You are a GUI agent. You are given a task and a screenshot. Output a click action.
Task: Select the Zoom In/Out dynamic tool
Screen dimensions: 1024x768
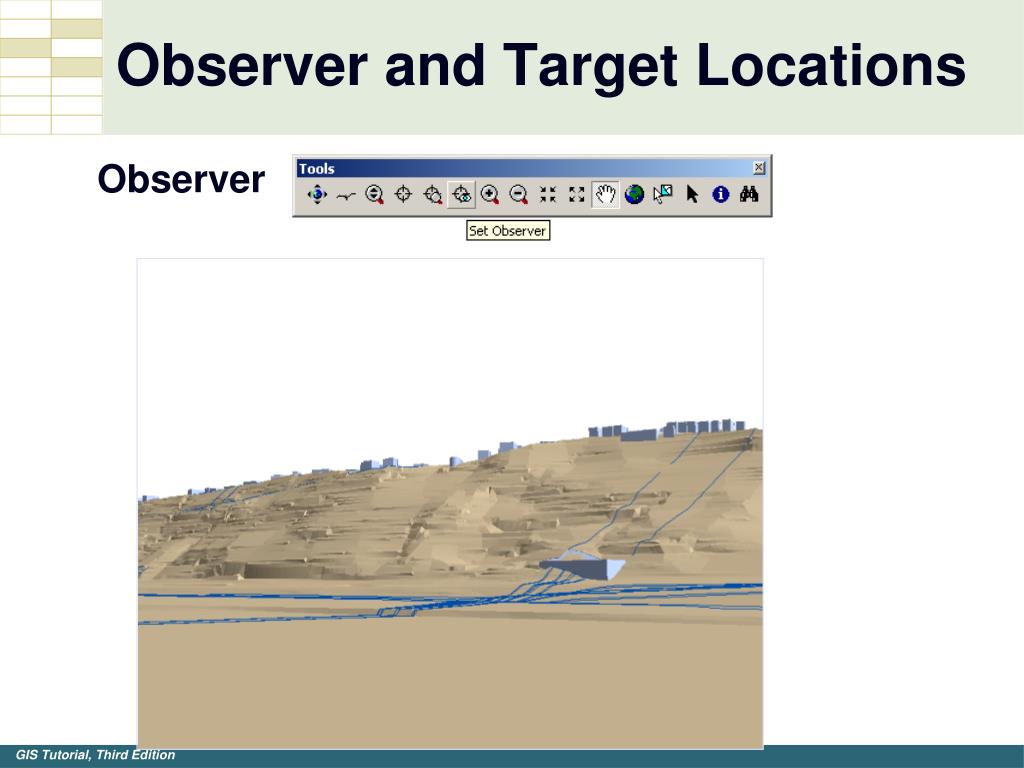point(374,194)
